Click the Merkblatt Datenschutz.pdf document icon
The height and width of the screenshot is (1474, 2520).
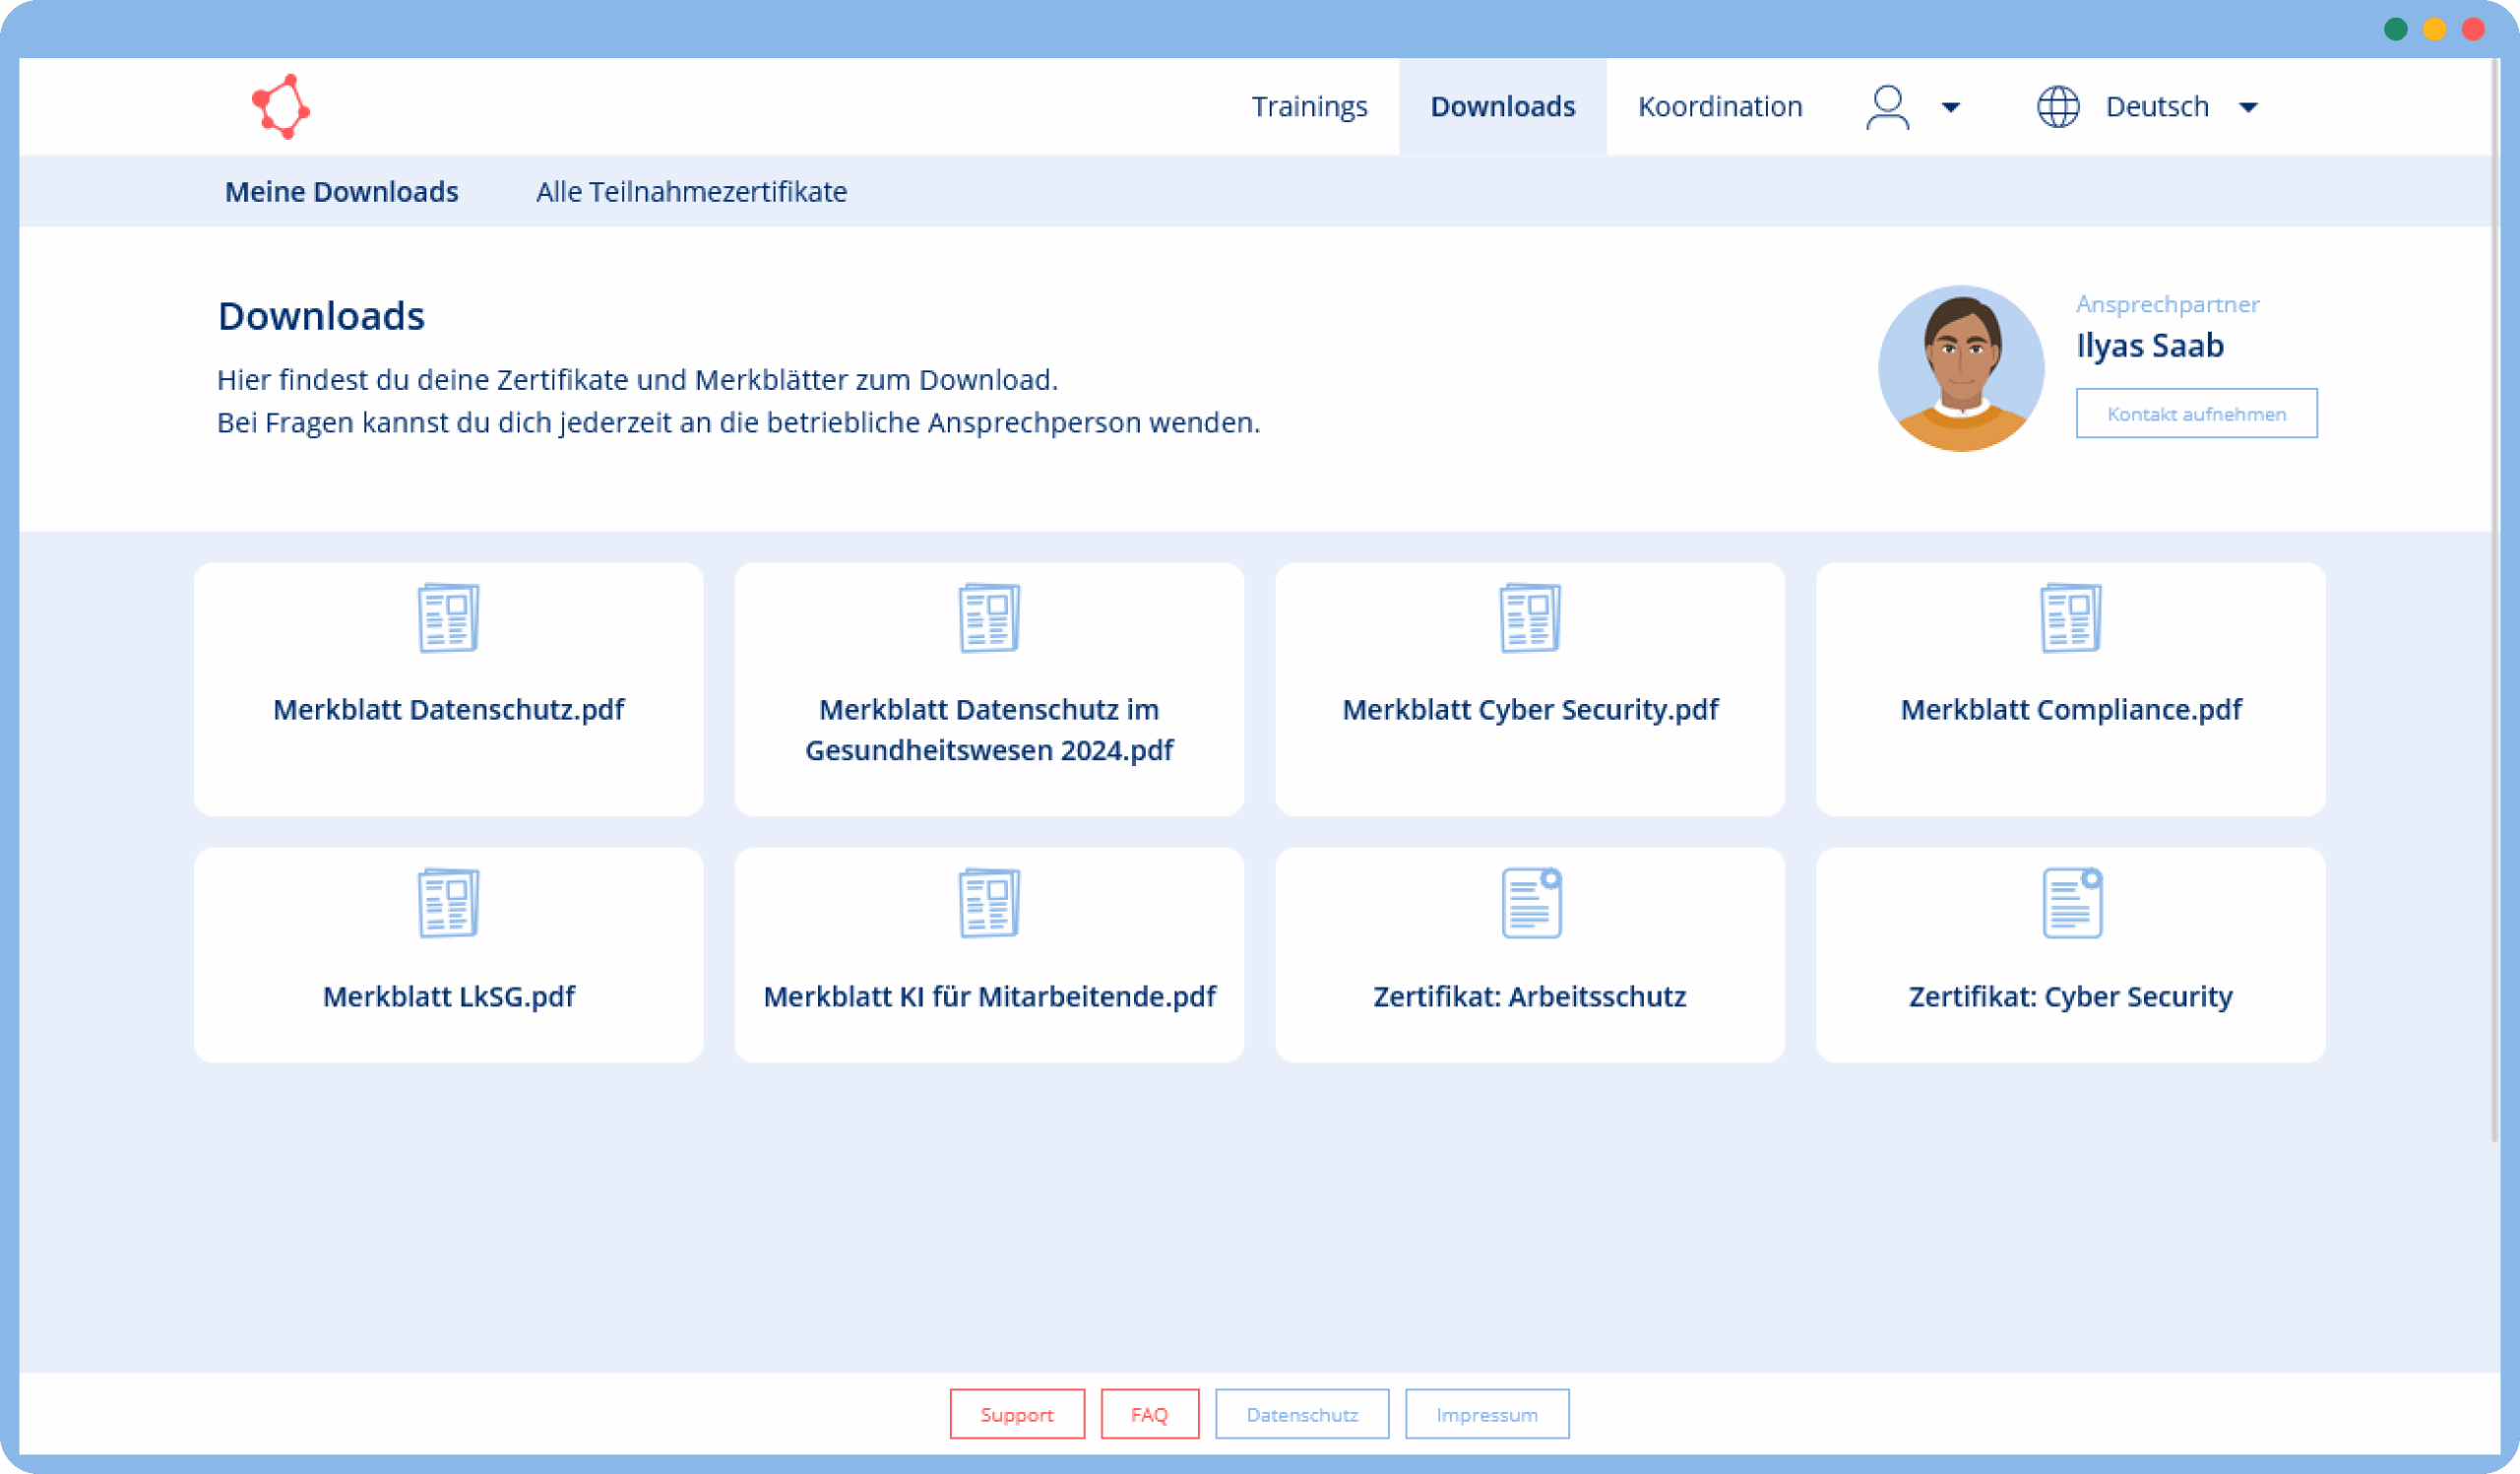(448, 618)
